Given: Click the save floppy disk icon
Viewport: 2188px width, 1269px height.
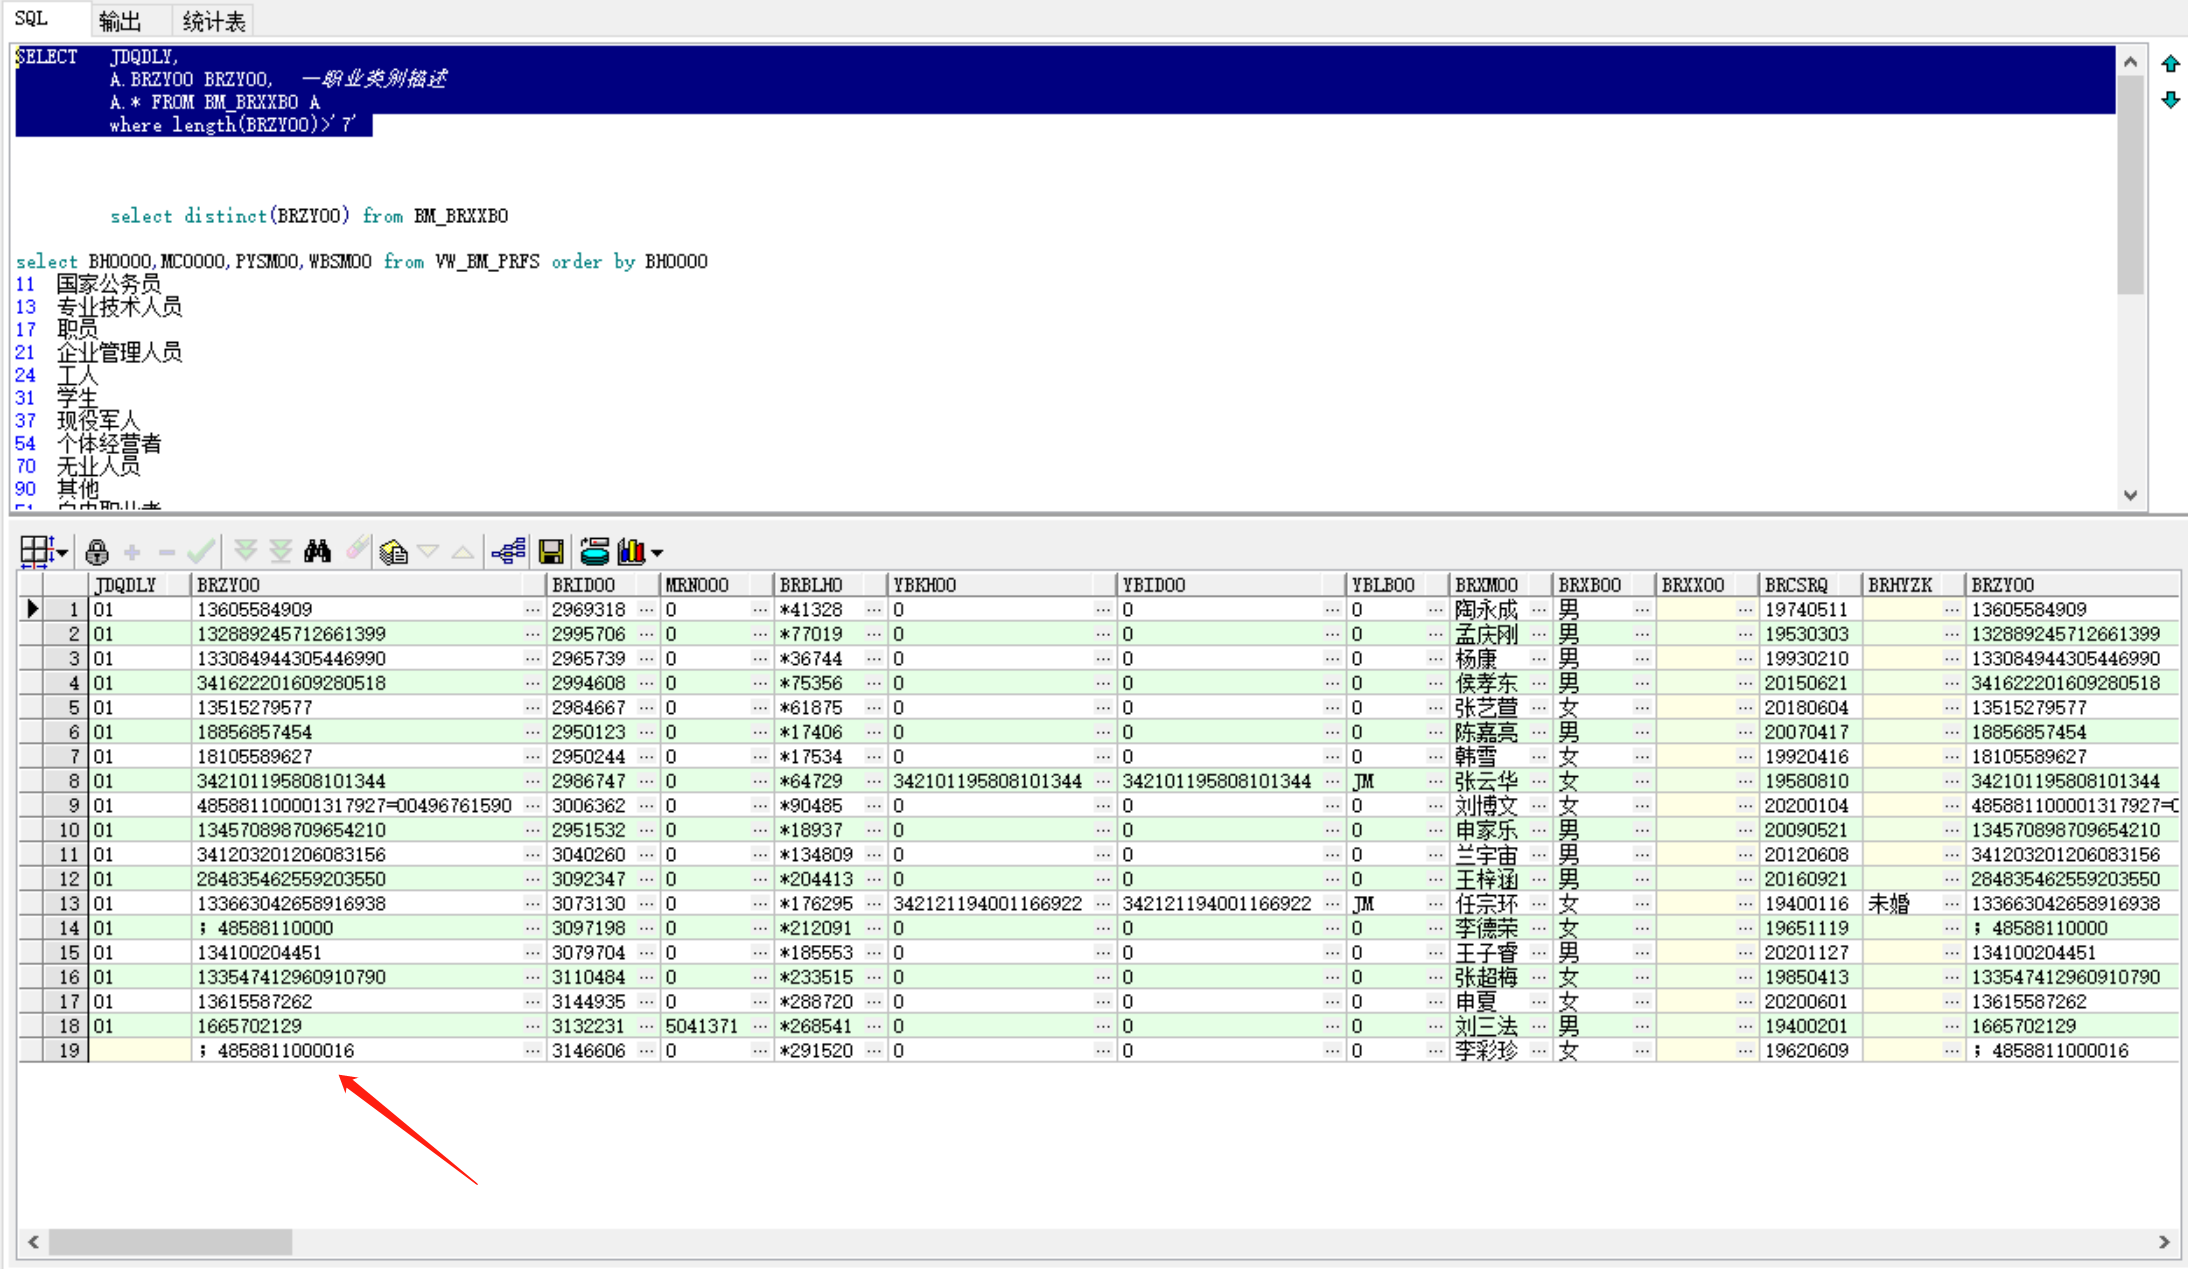Looking at the screenshot, I should (550, 552).
